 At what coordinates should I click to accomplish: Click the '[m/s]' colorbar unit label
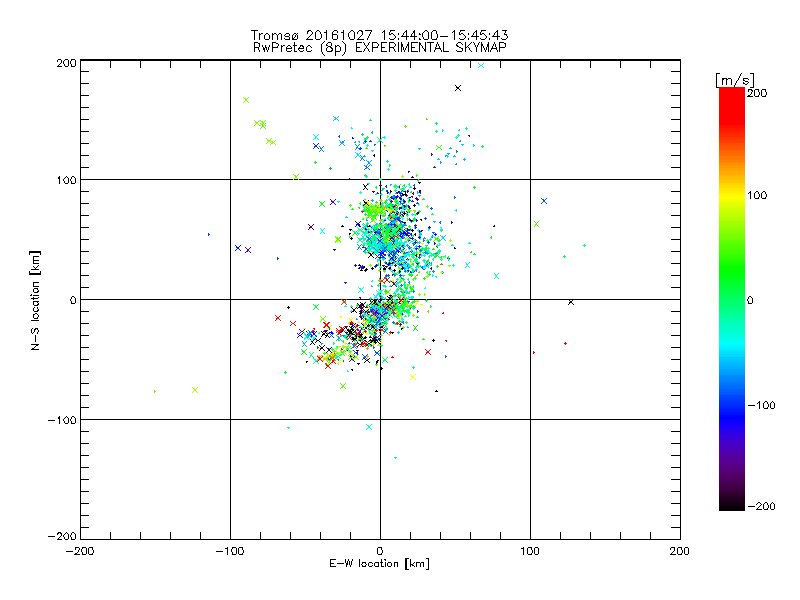pyautogui.click(x=735, y=80)
